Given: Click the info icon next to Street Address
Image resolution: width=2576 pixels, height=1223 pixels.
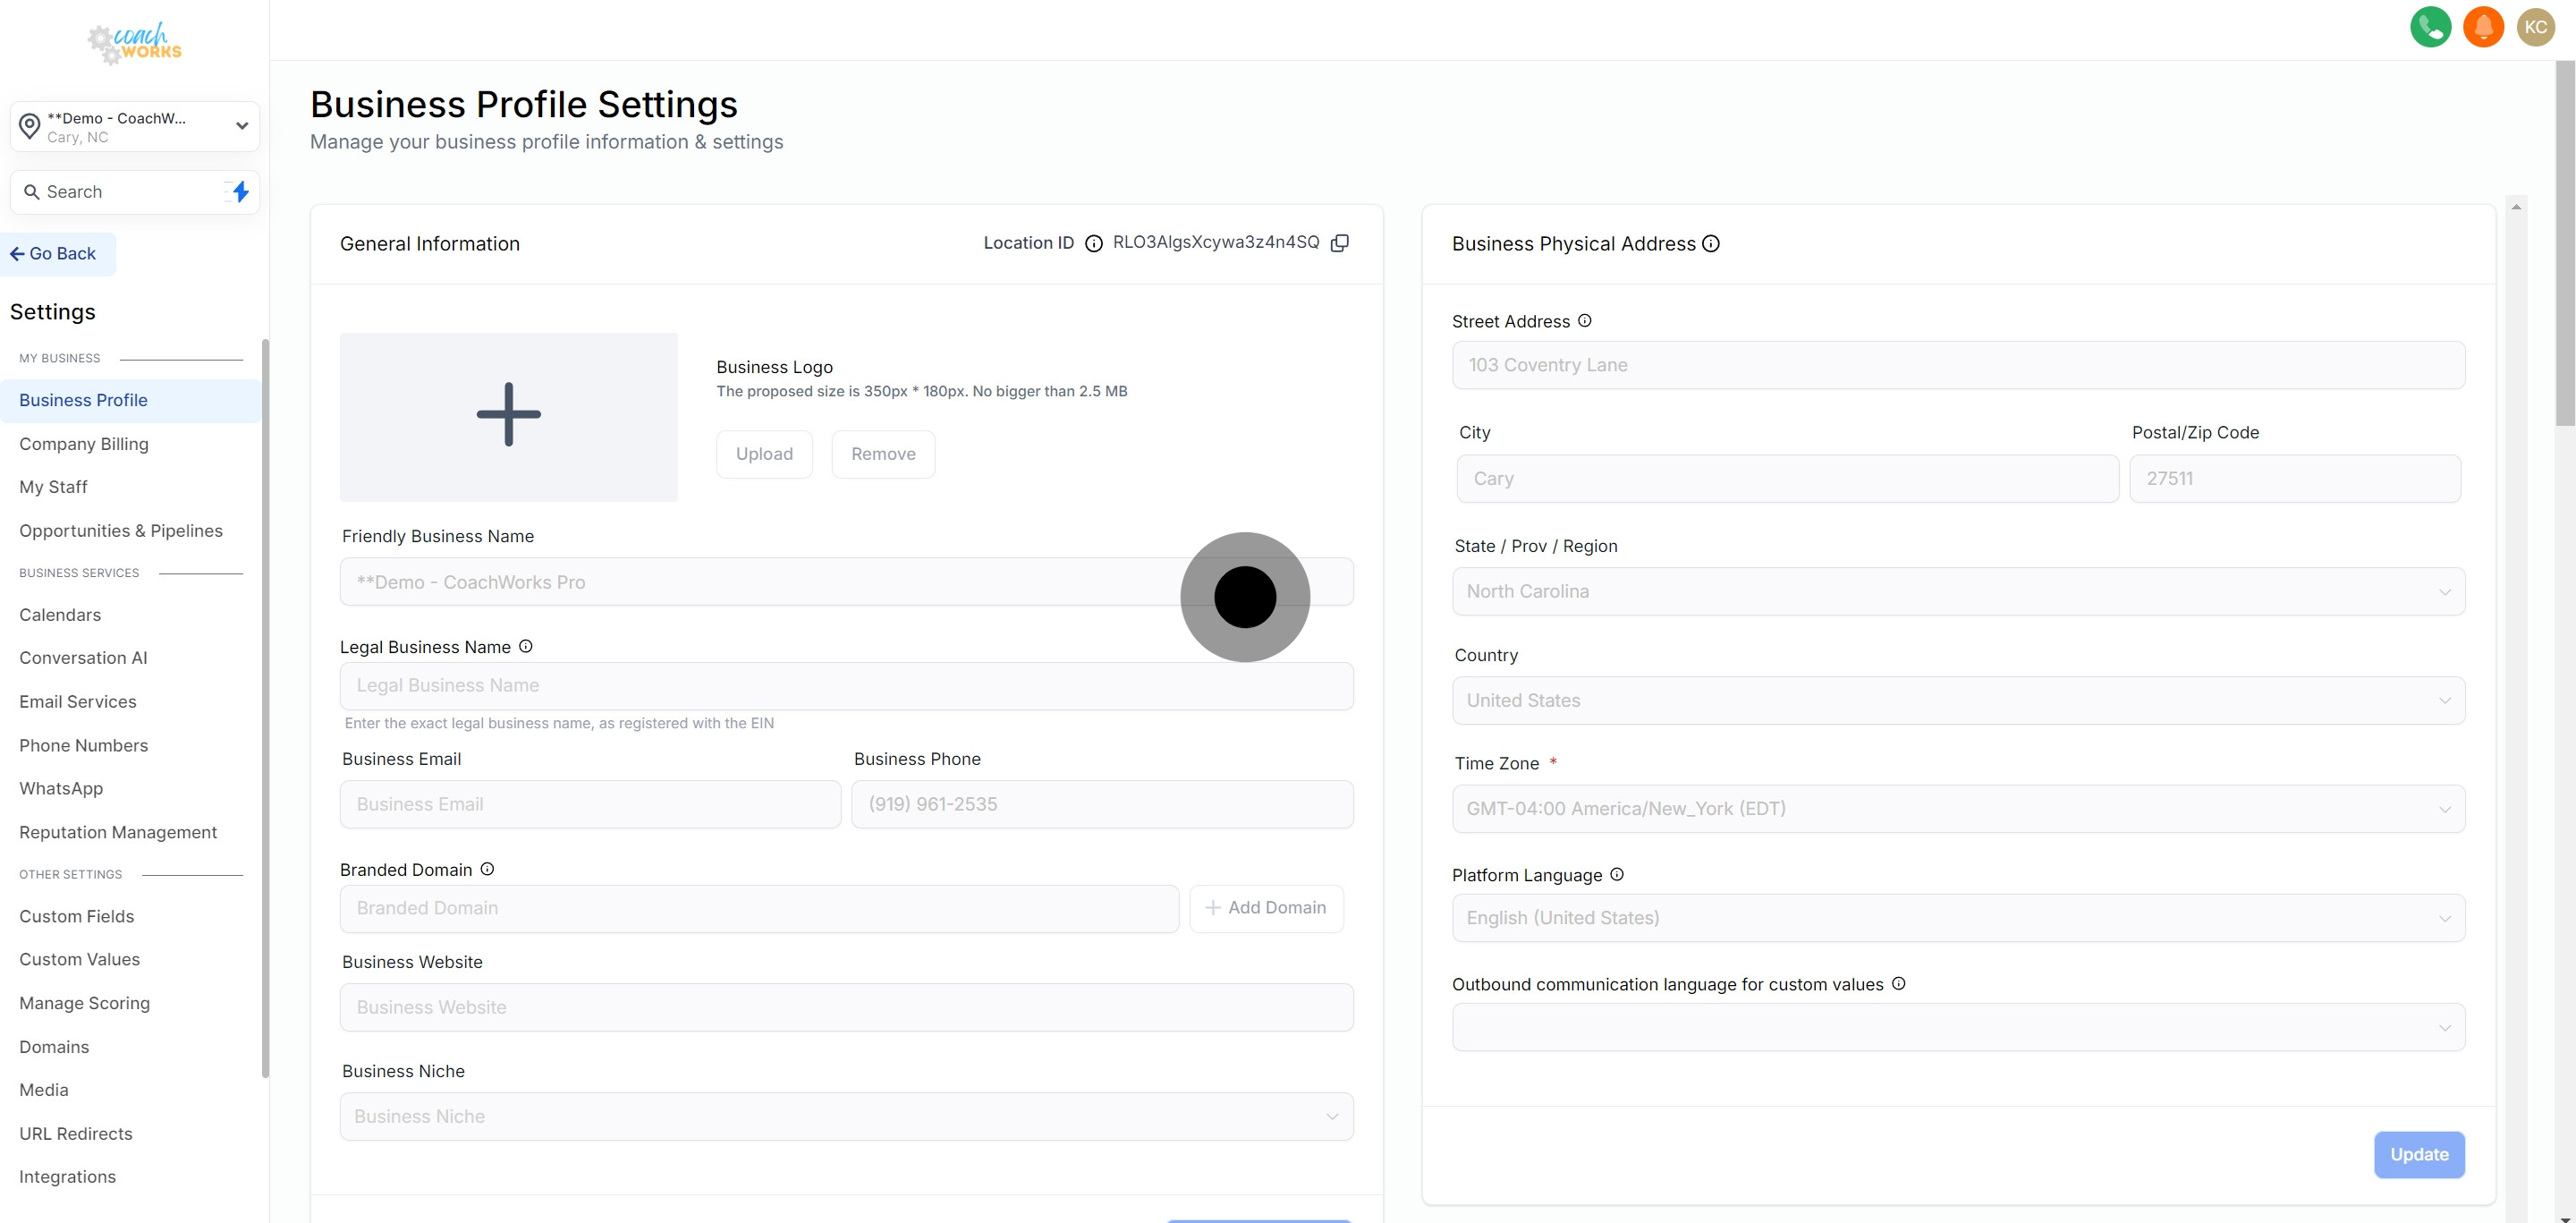Looking at the screenshot, I should coord(1584,320).
